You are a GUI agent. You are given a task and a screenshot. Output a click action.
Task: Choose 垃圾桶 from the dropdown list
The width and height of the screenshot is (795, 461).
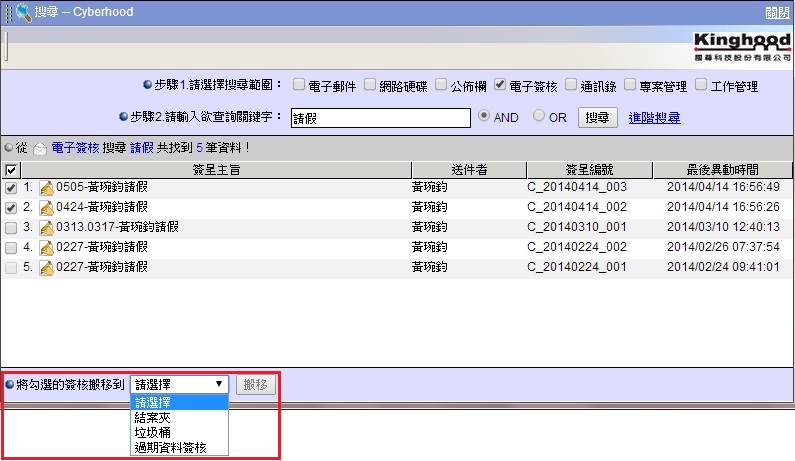(154, 433)
